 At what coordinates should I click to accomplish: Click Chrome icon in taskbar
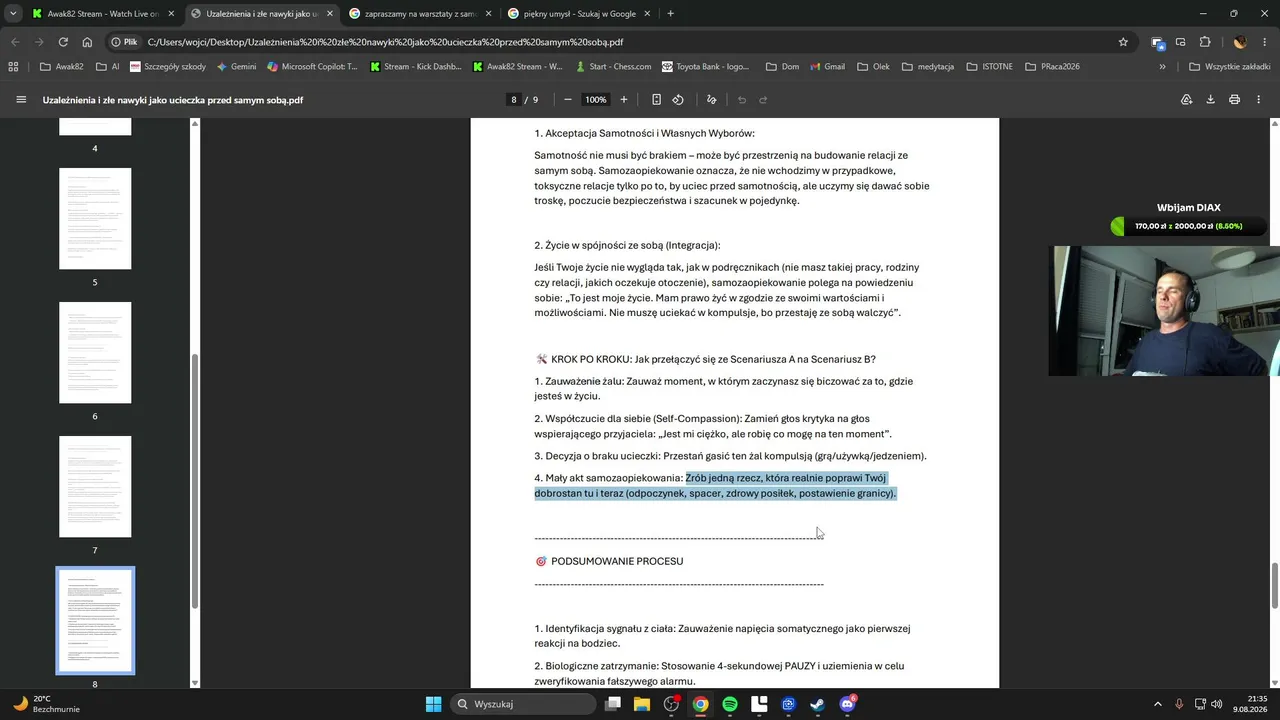700,704
